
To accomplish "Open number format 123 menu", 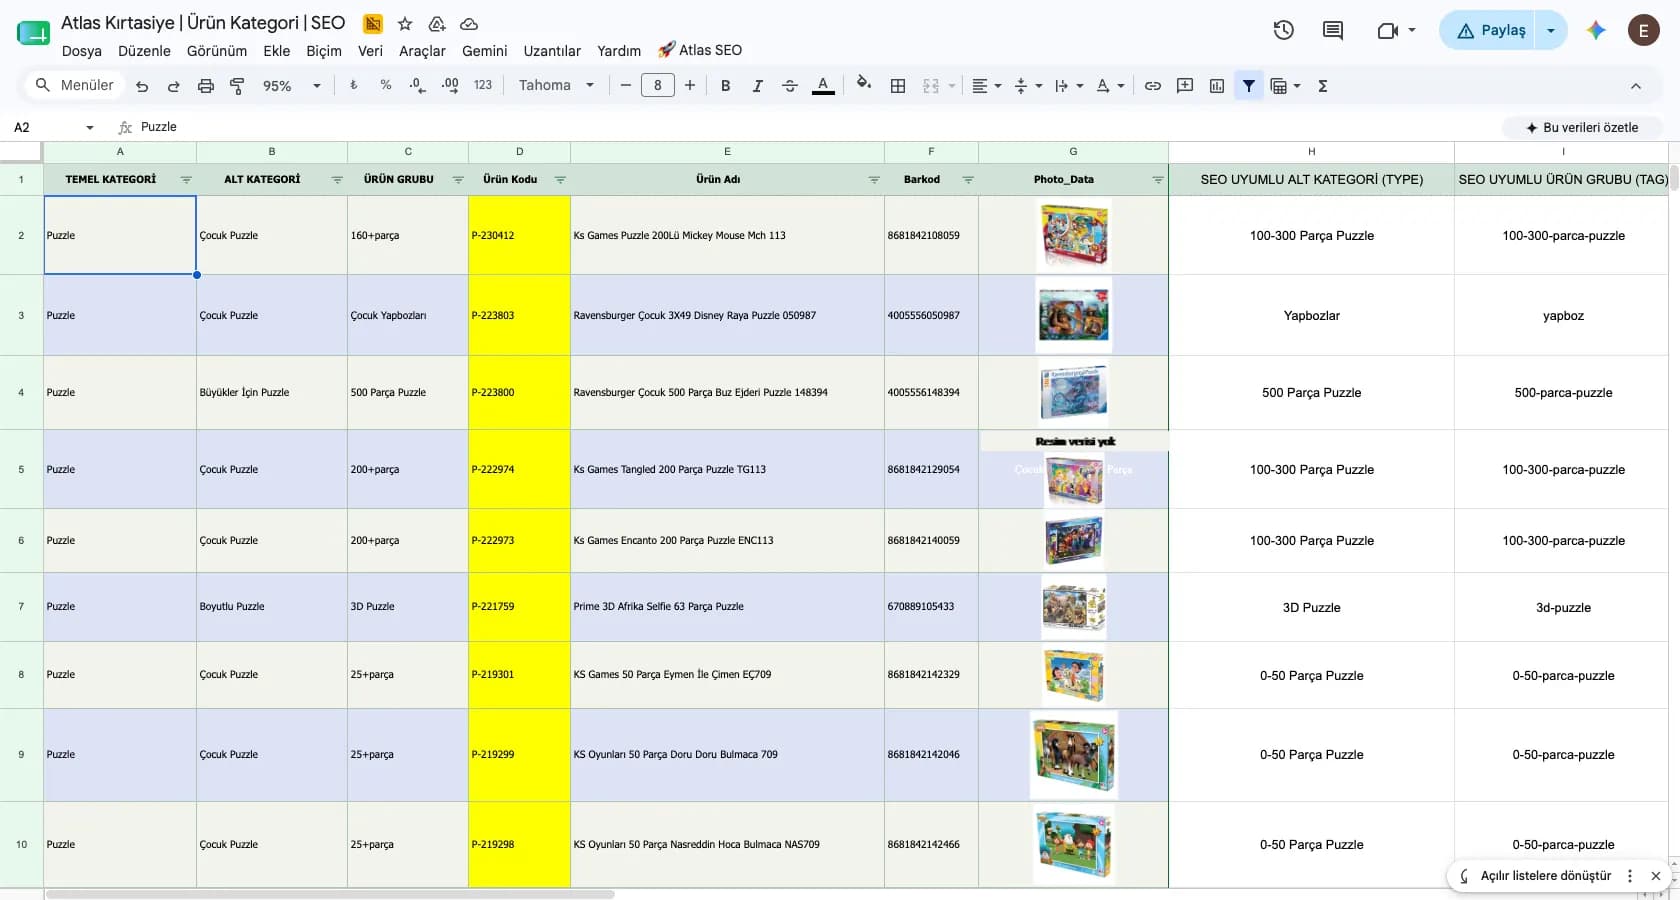I will 483,86.
